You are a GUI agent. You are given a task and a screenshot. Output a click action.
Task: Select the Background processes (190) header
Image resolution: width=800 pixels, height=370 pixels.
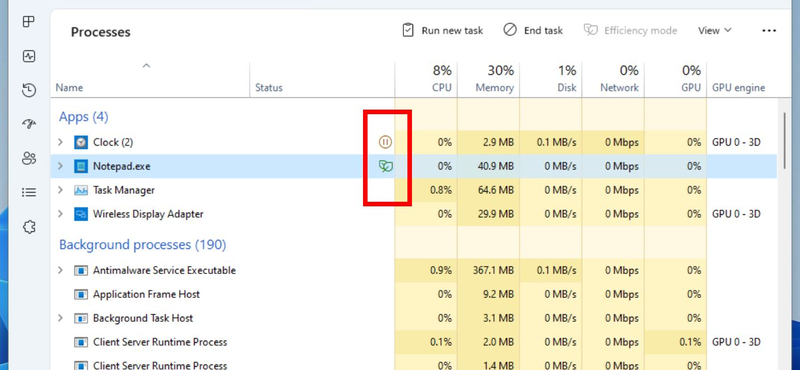click(x=142, y=245)
